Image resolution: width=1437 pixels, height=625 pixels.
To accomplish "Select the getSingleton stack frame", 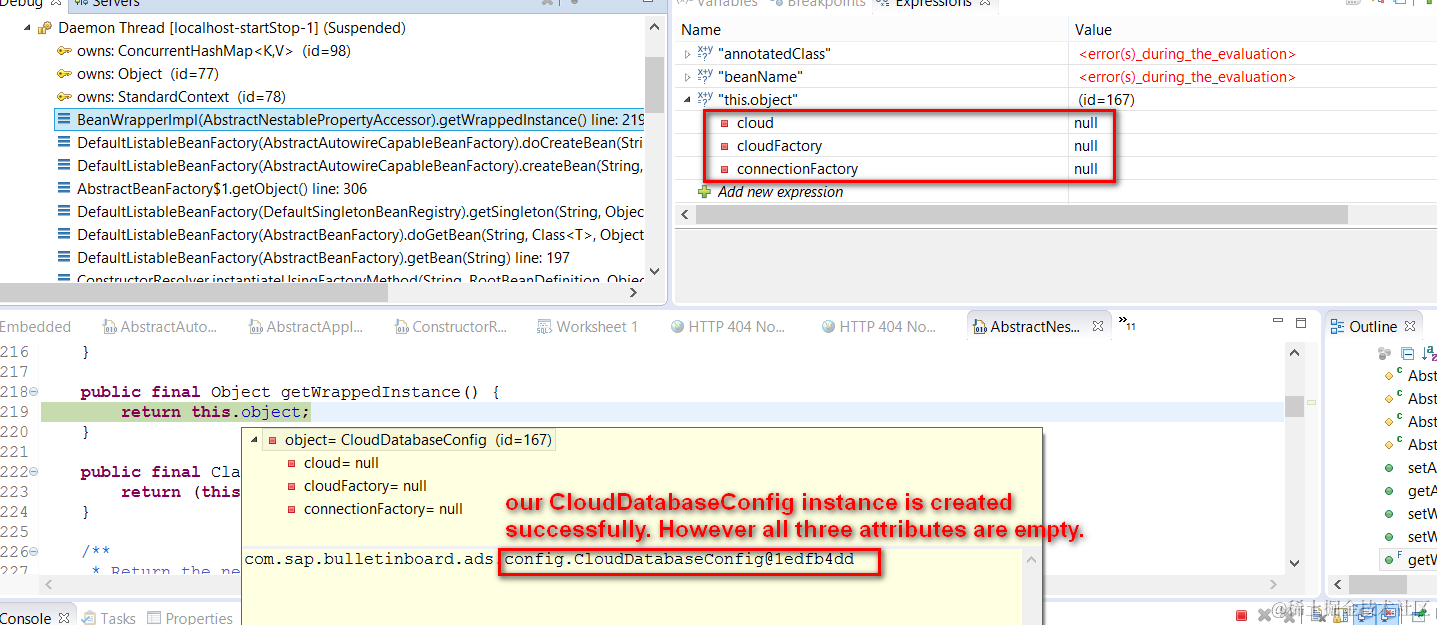I will click(350, 212).
